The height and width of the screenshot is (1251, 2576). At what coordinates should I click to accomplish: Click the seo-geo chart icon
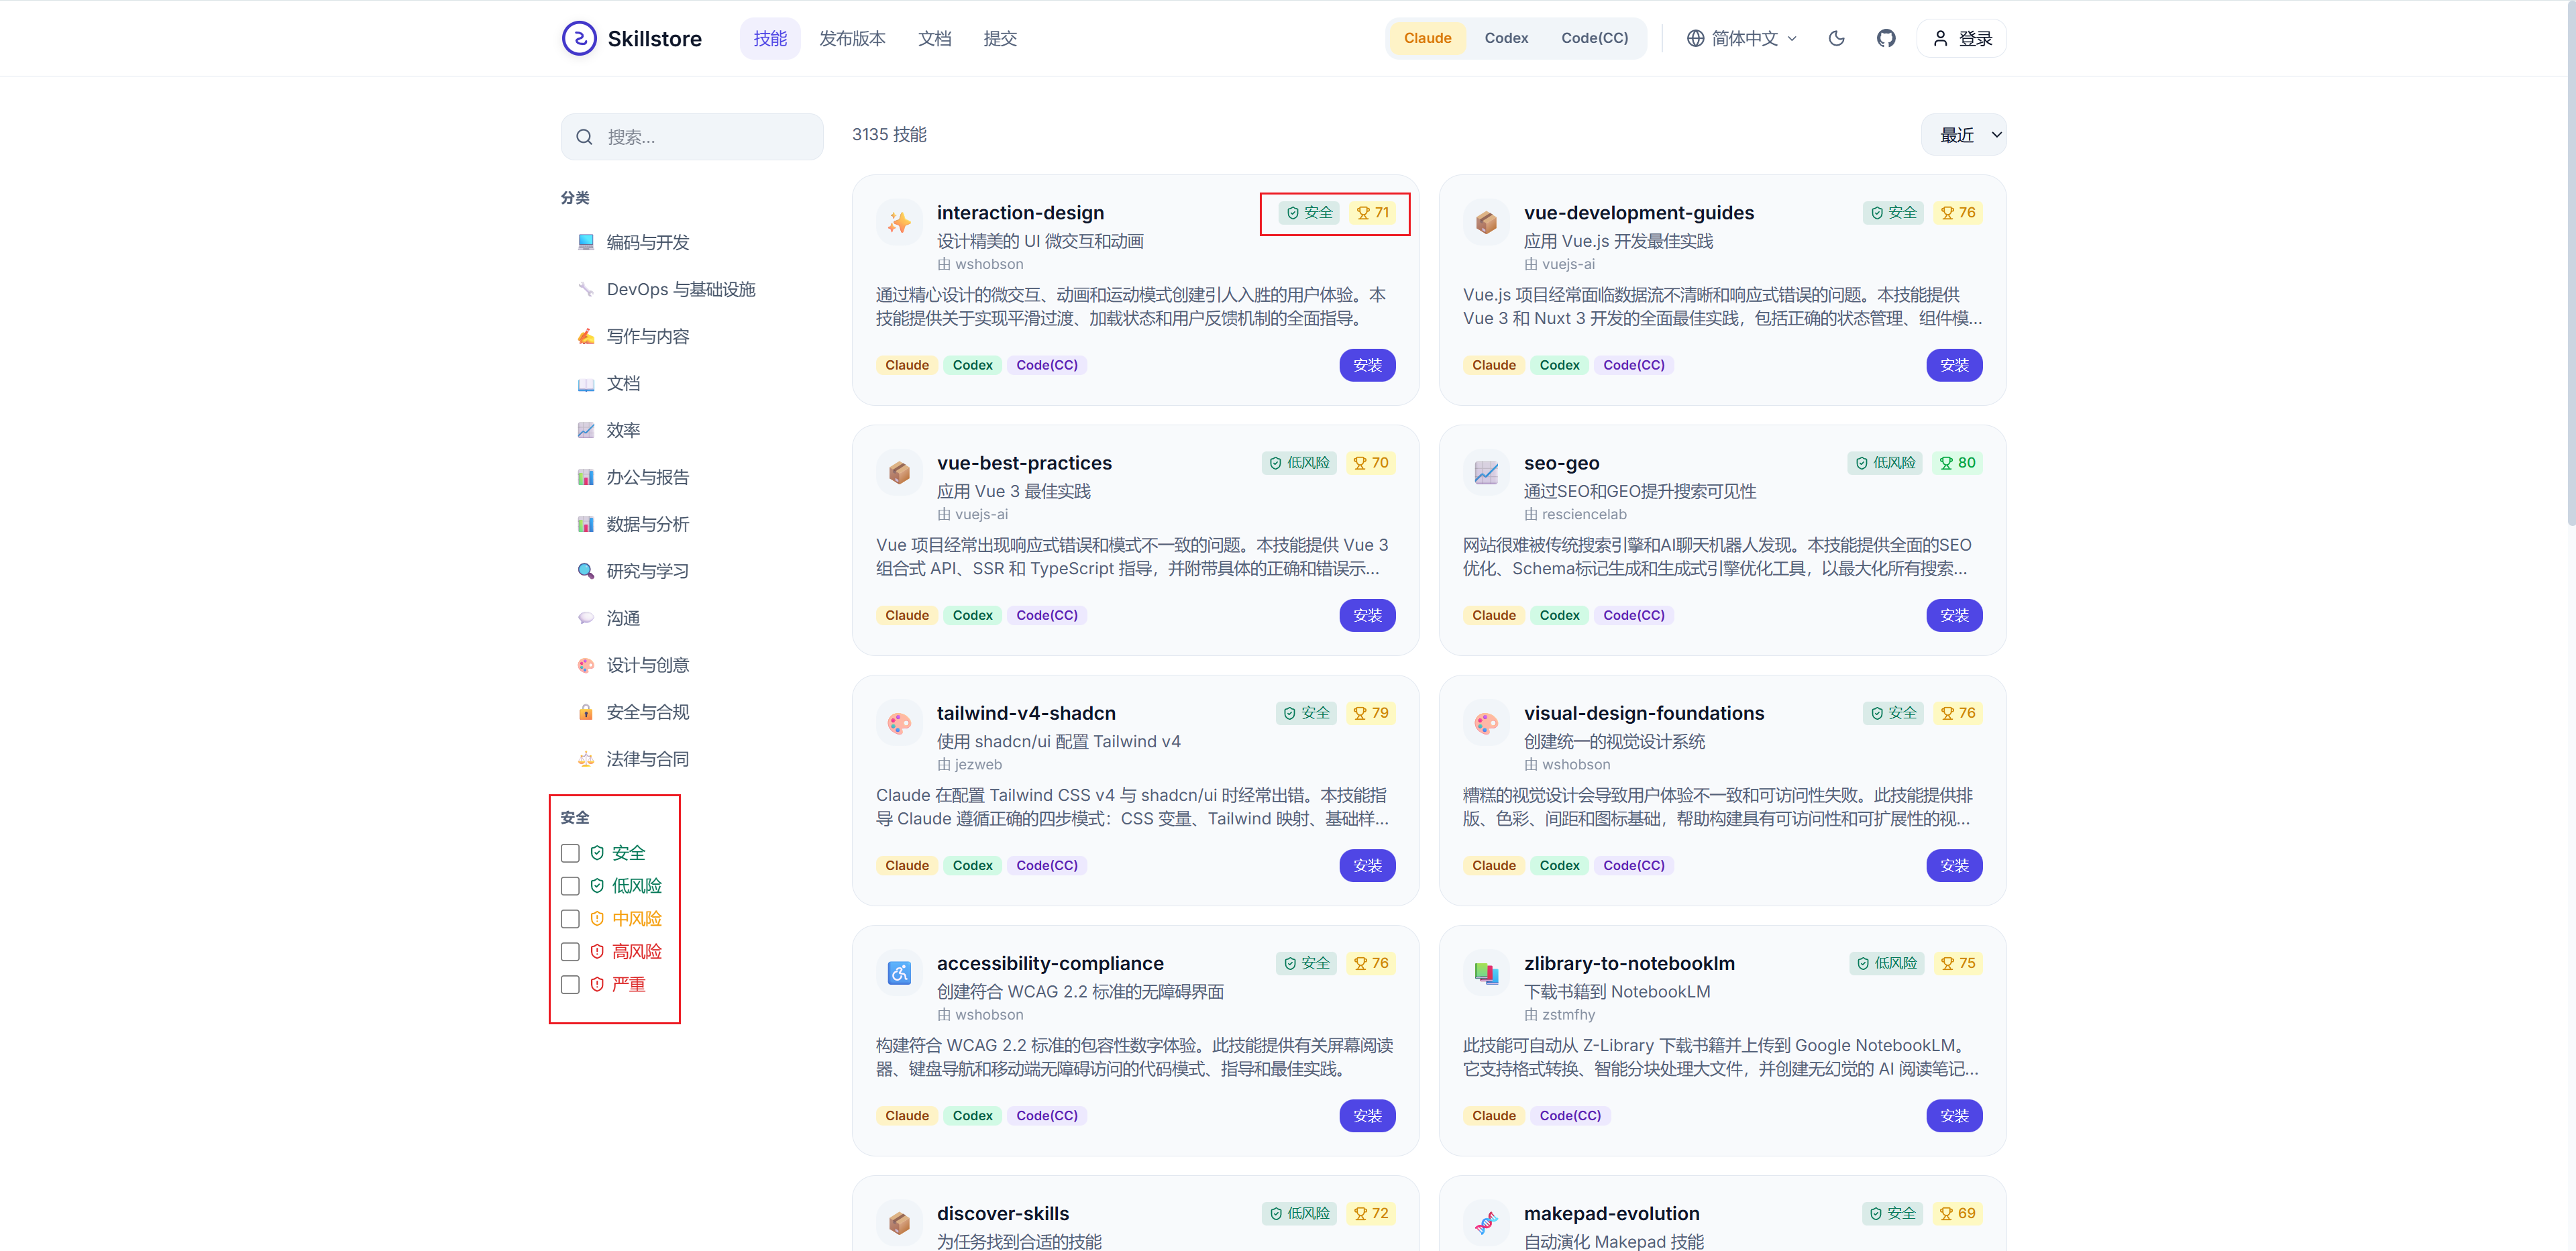click(x=1486, y=472)
